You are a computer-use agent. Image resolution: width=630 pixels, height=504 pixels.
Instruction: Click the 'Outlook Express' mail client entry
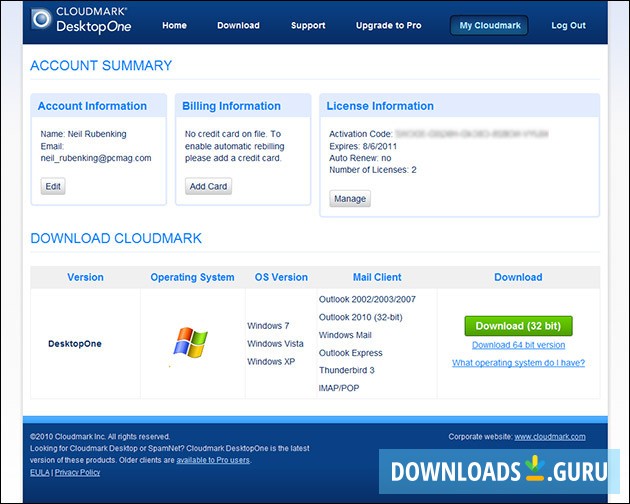tap(350, 353)
